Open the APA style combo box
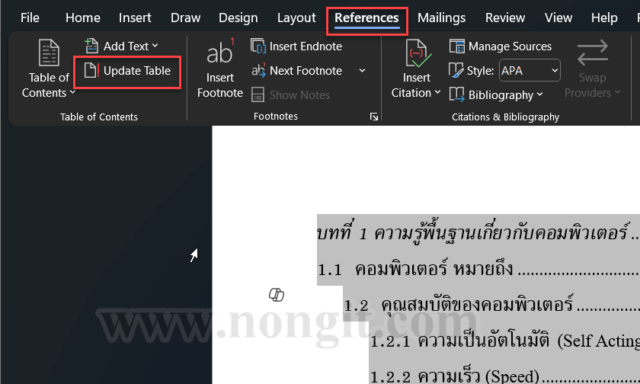 click(x=529, y=71)
